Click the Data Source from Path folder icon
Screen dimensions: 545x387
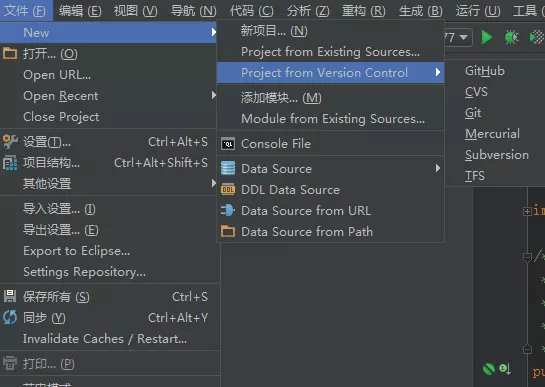[228, 232]
